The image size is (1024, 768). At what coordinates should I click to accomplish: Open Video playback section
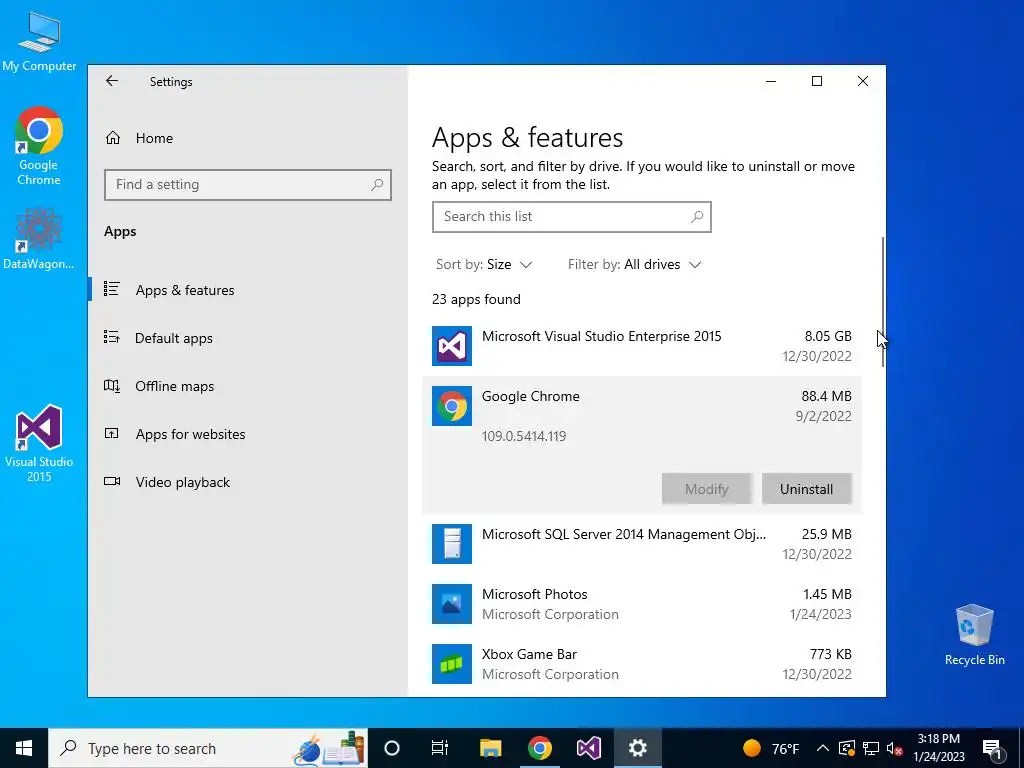[x=248, y=482]
